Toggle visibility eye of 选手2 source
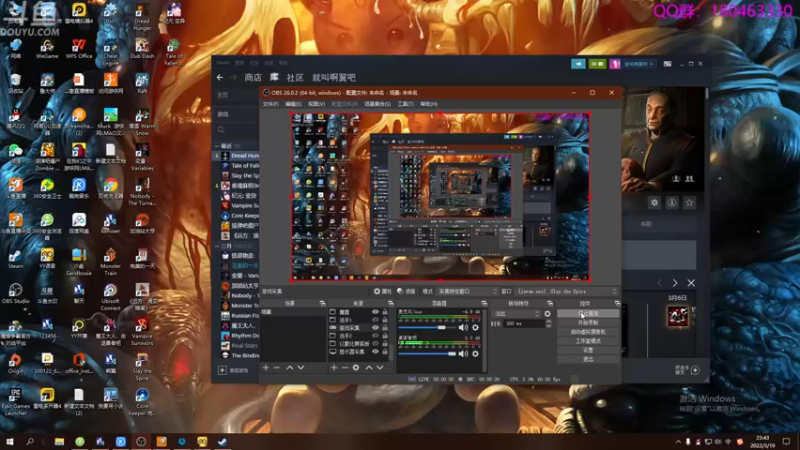800x450 pixels. pyautogui.click(x=376, y=336)
